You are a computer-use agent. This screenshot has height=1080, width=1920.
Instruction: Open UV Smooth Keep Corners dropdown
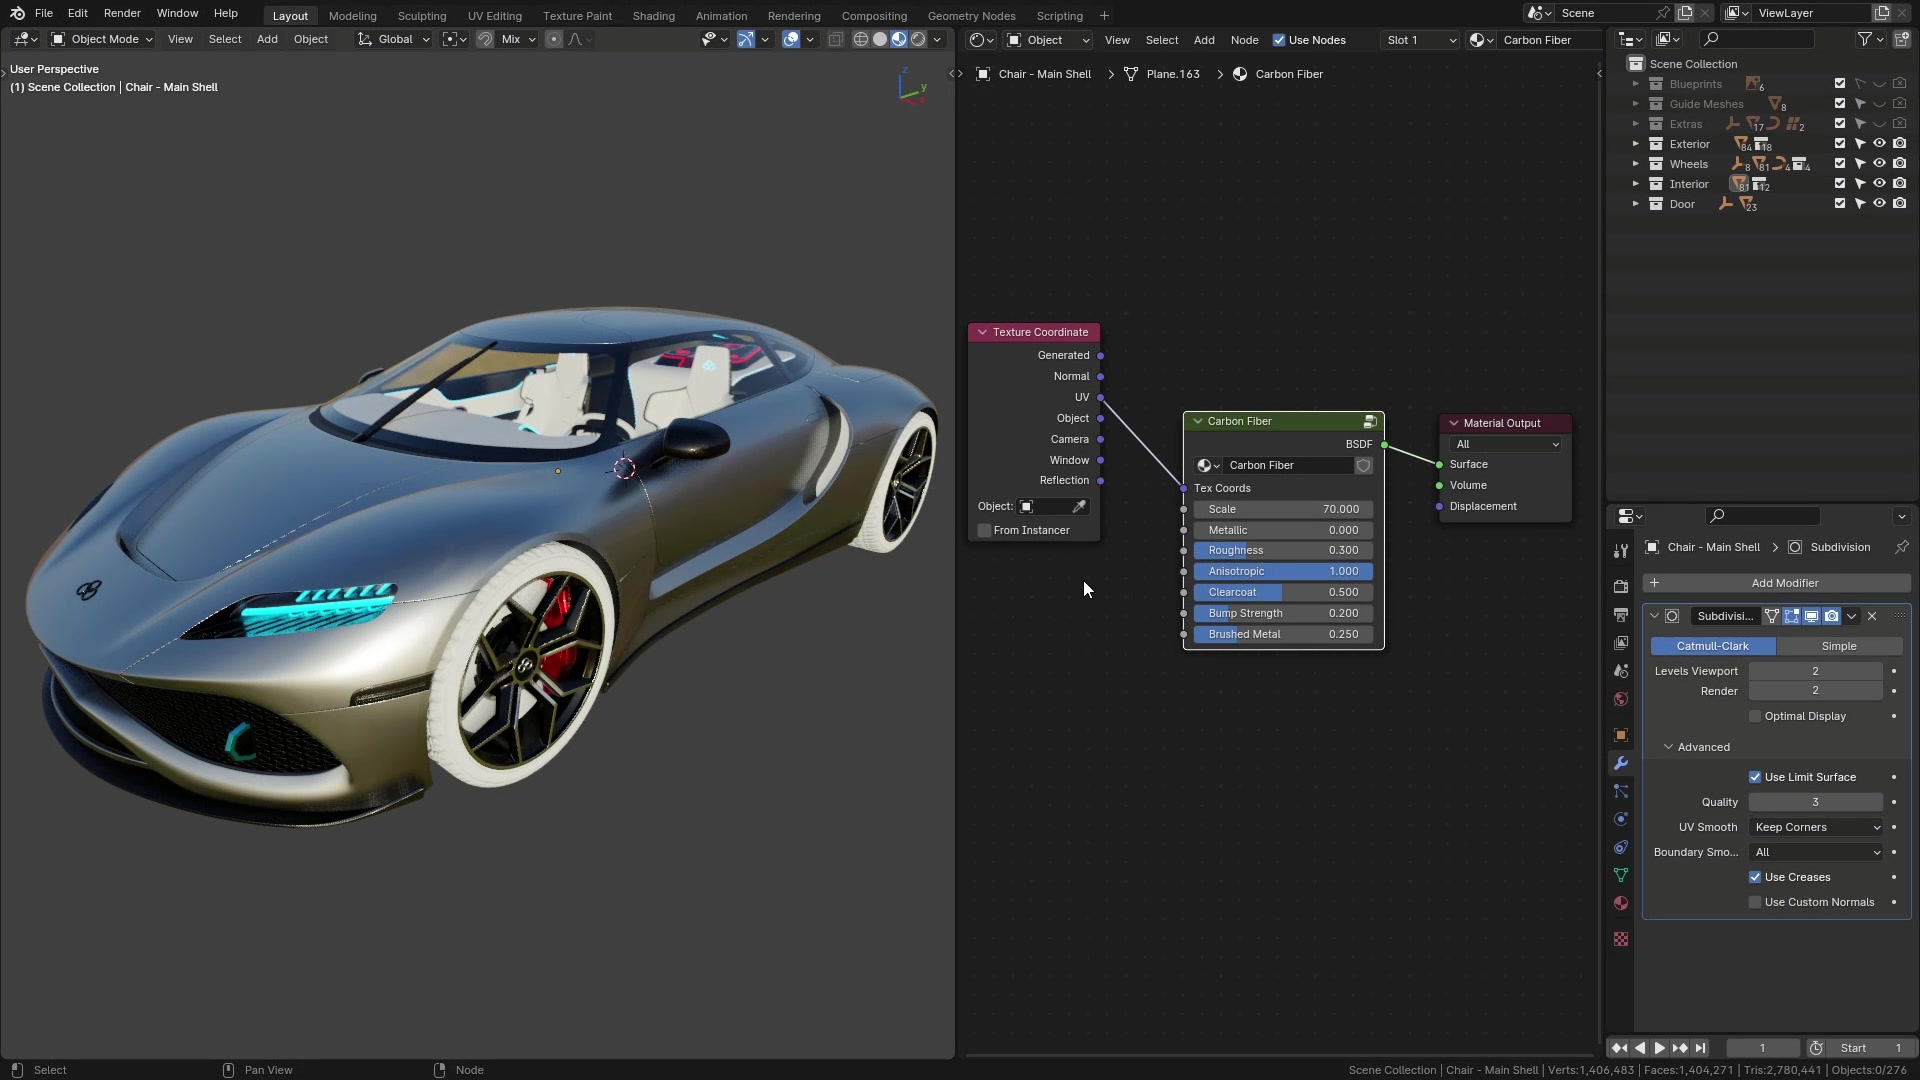[1818, 827]
